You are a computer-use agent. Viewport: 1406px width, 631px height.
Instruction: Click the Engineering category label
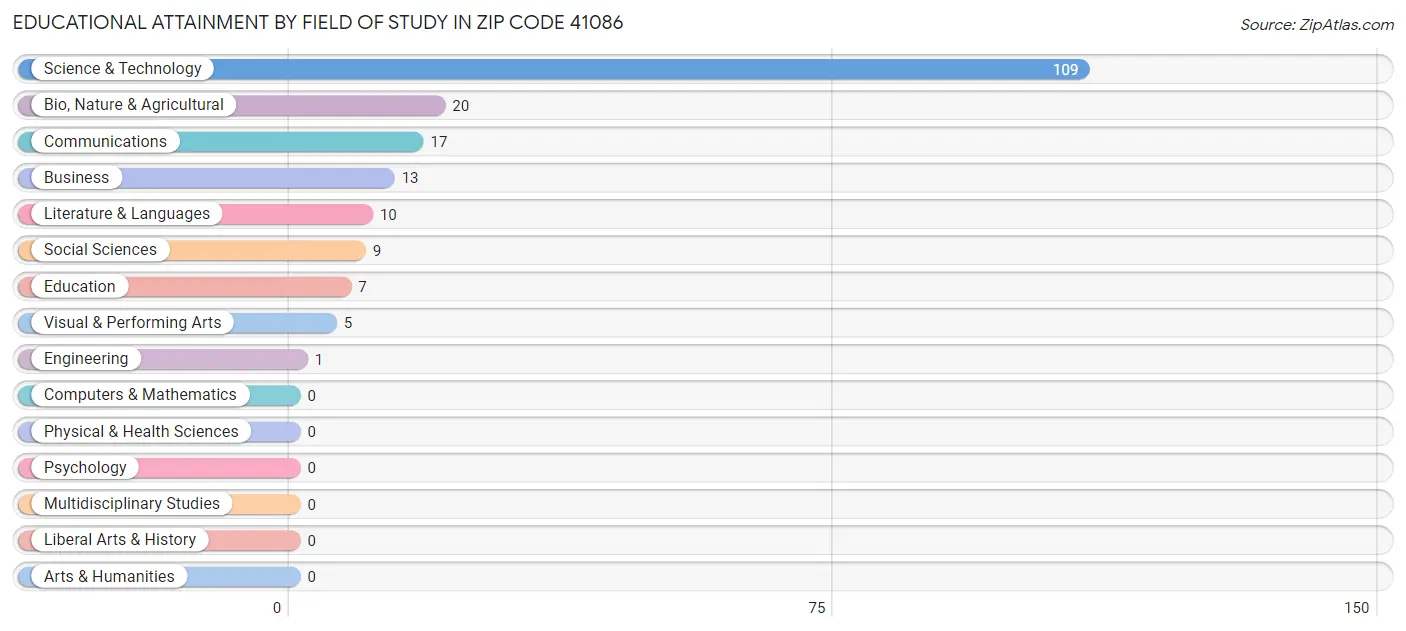[x=86, y=358]
